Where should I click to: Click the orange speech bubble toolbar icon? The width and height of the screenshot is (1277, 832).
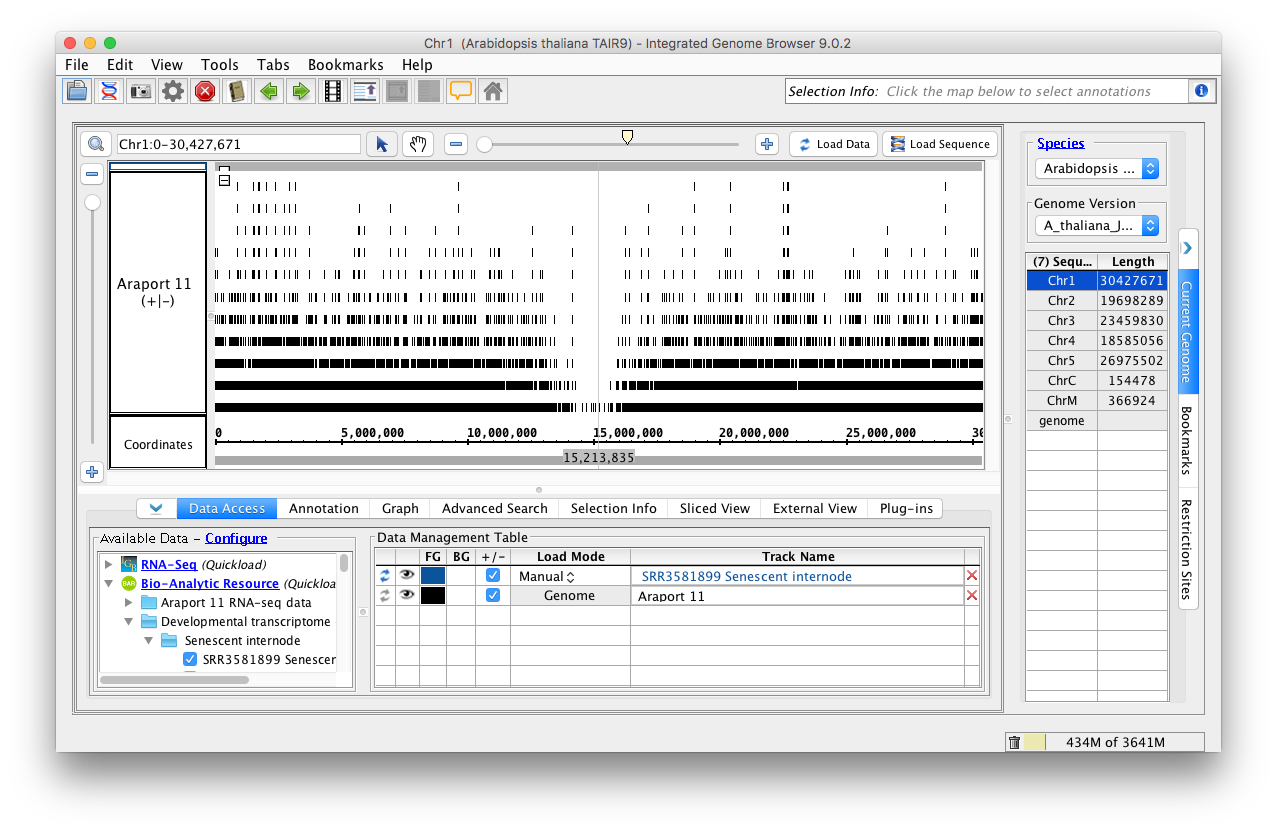click(460, 92)
